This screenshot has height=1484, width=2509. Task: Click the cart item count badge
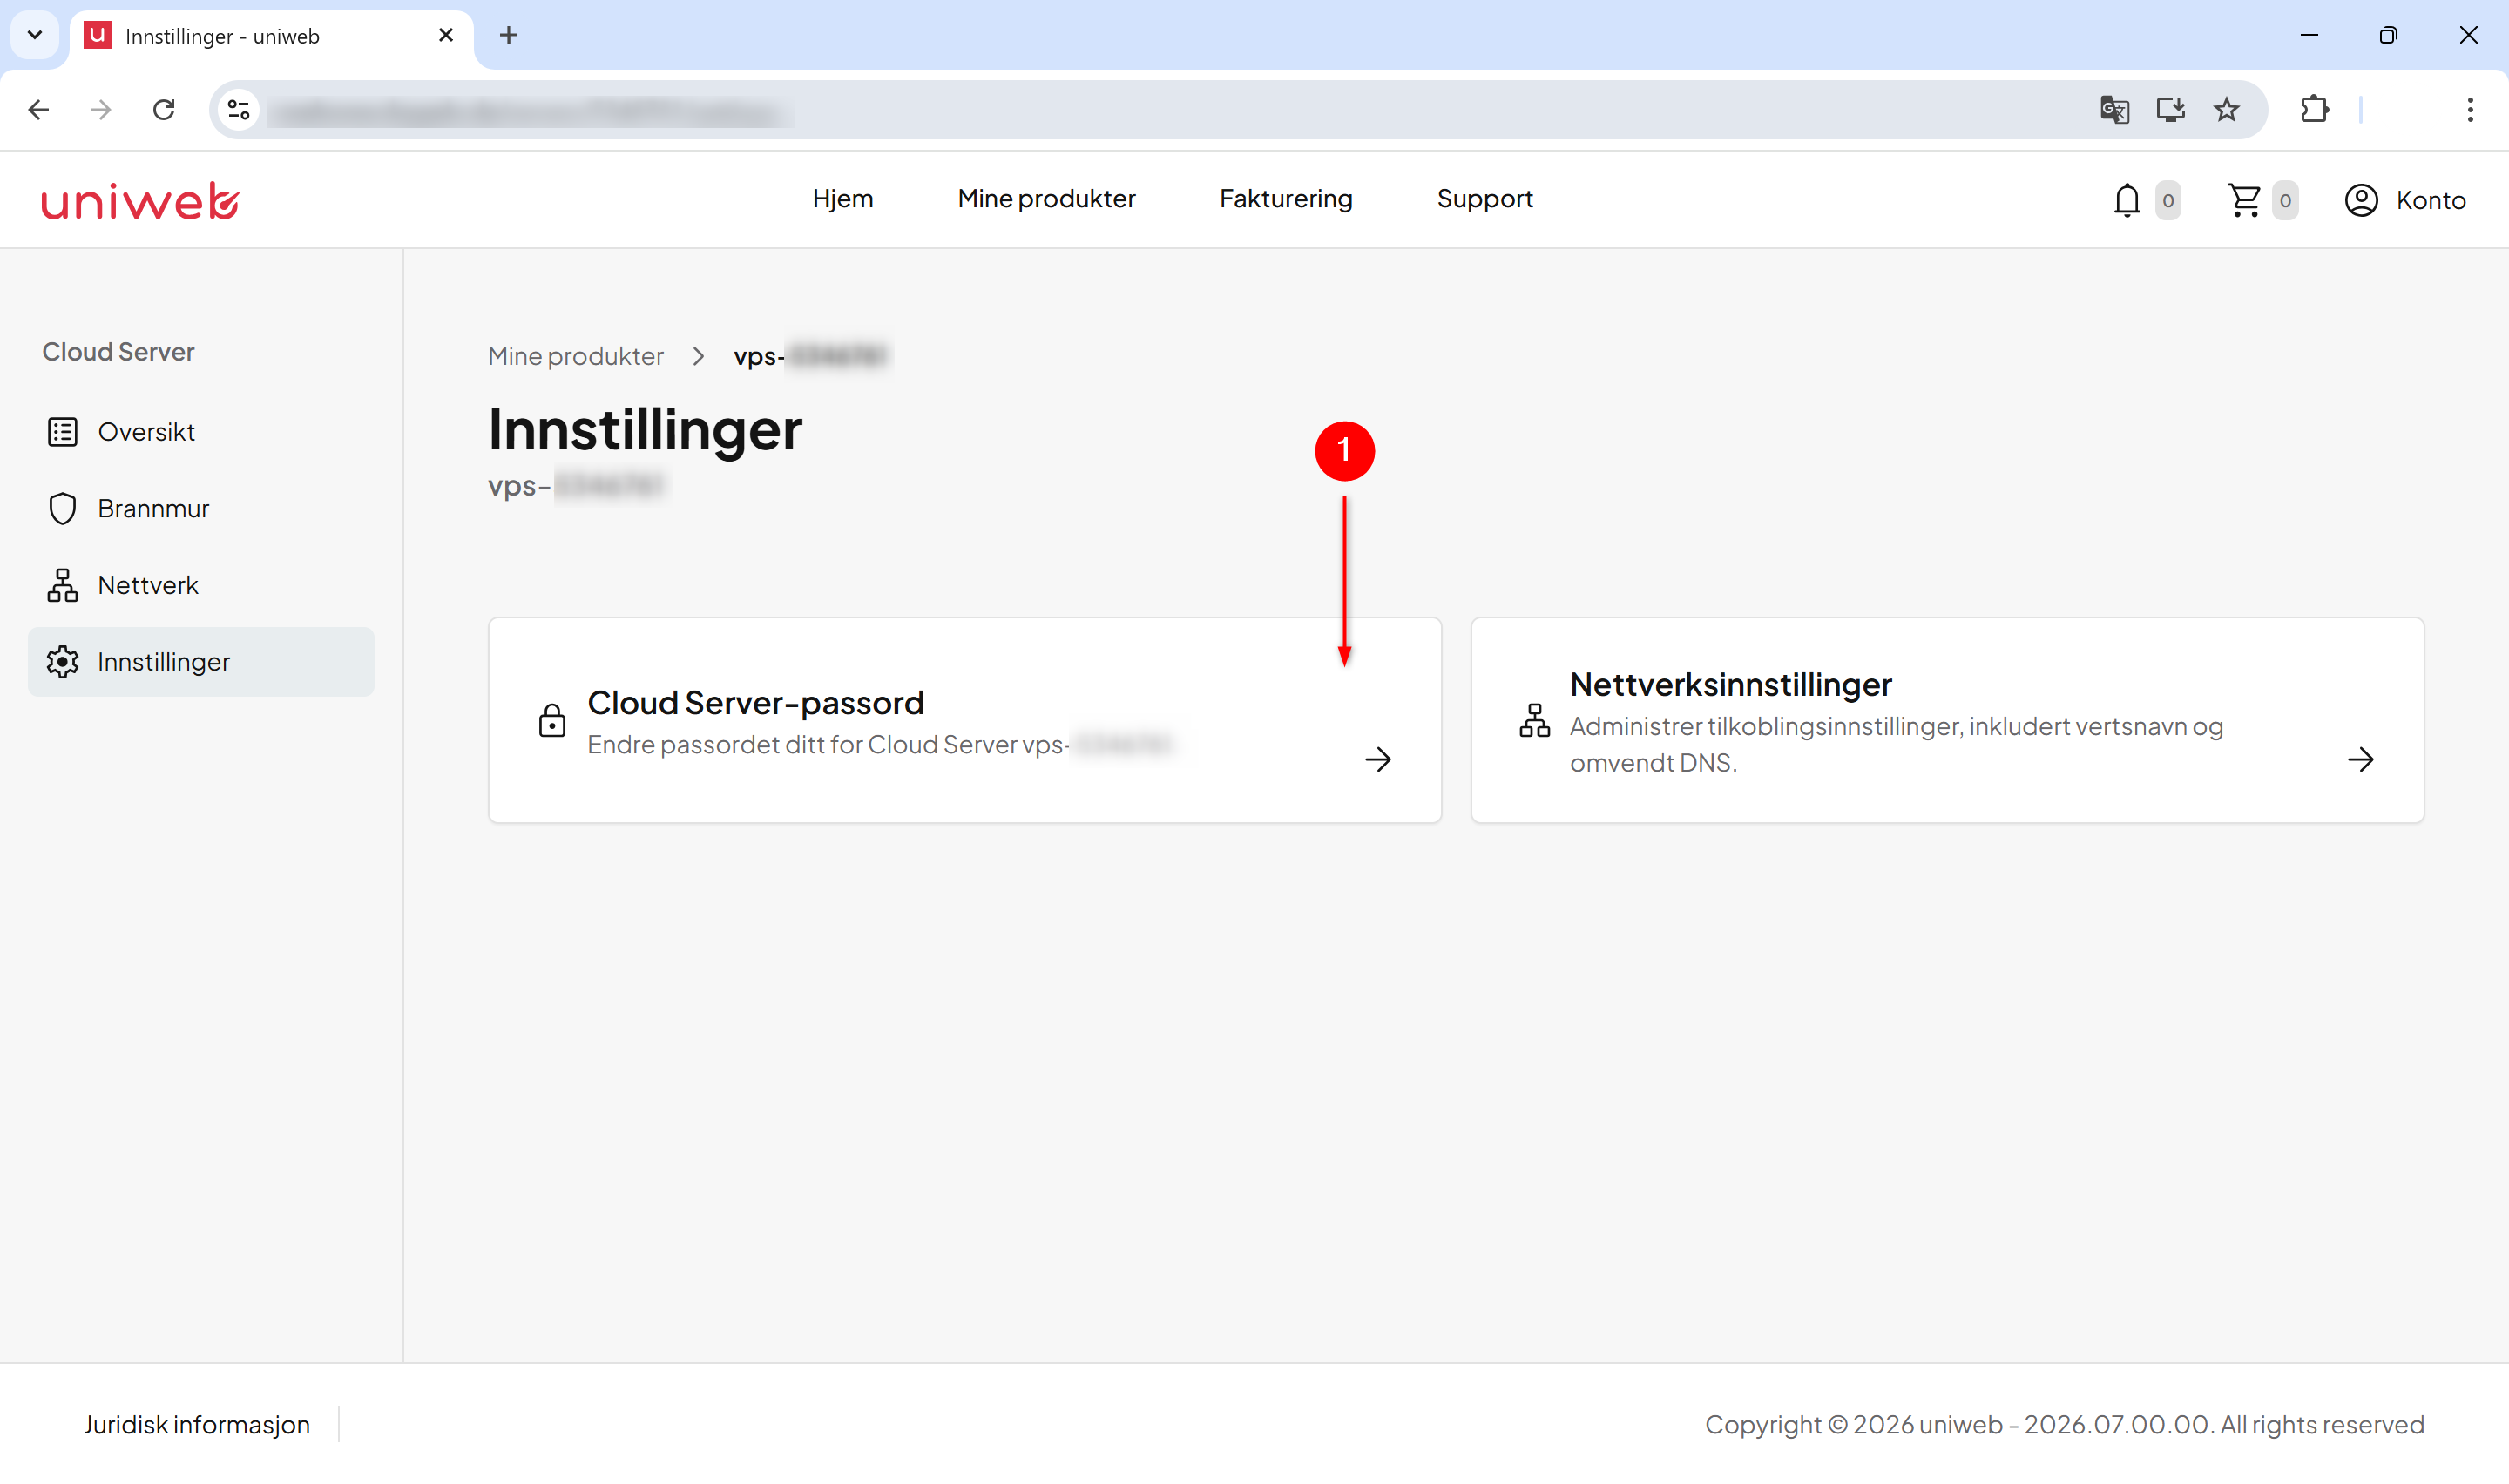point(2284,200)
